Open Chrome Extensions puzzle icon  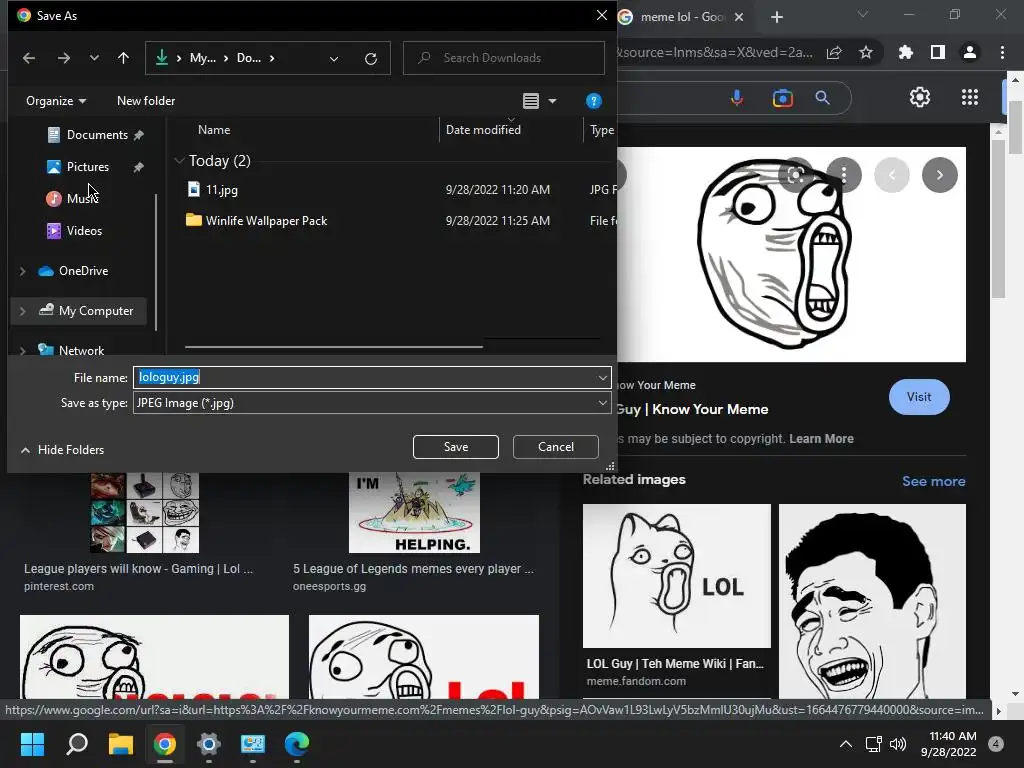coord(906,52)
